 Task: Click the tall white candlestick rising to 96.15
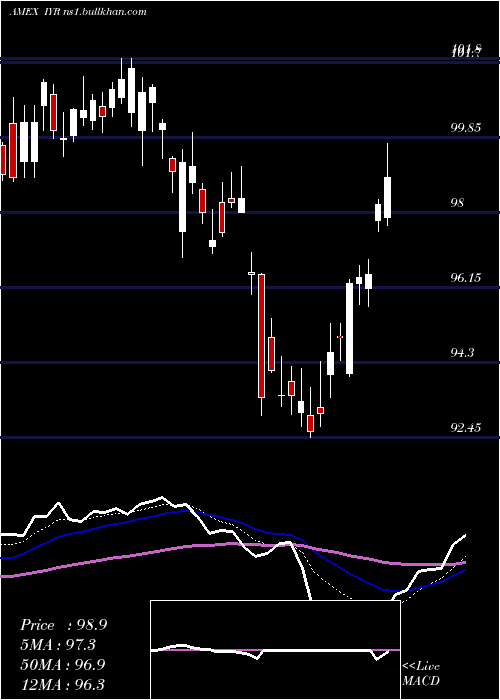click(349, 328)
